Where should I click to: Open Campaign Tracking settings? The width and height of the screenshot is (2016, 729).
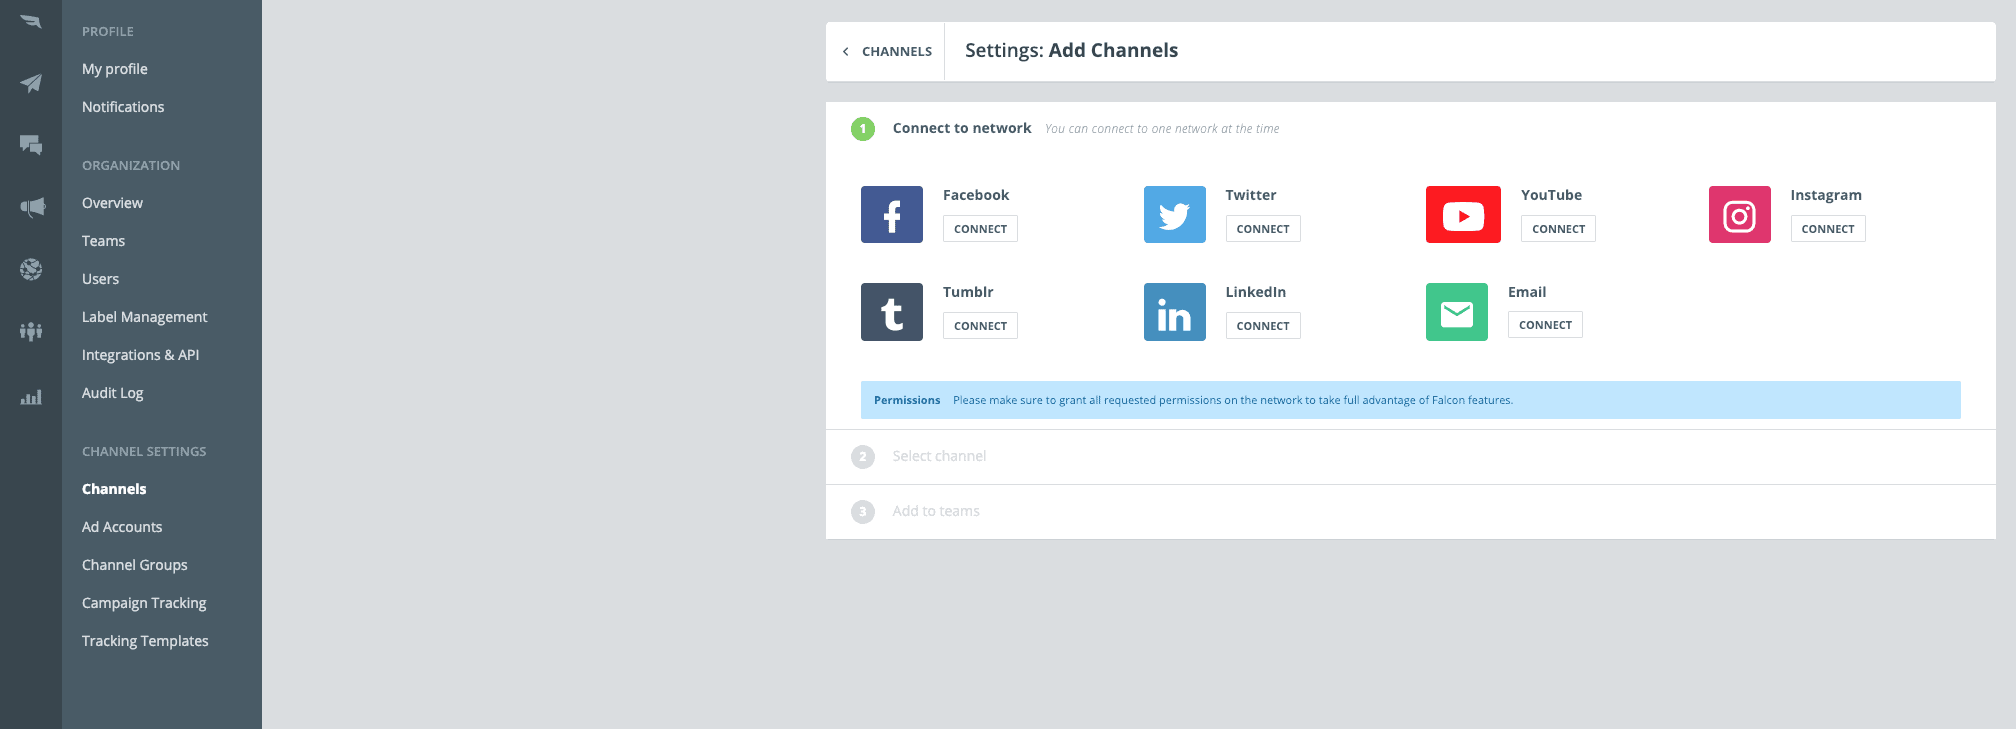[144, 603]
